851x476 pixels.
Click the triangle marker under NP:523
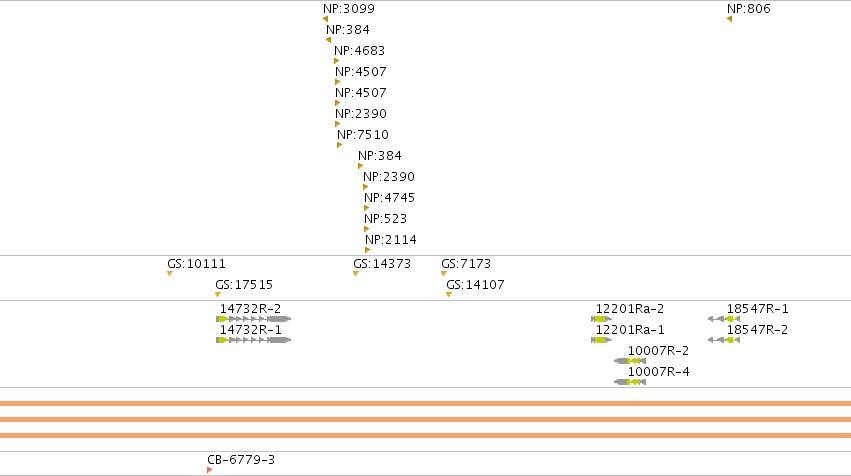(x=367, y=229)
